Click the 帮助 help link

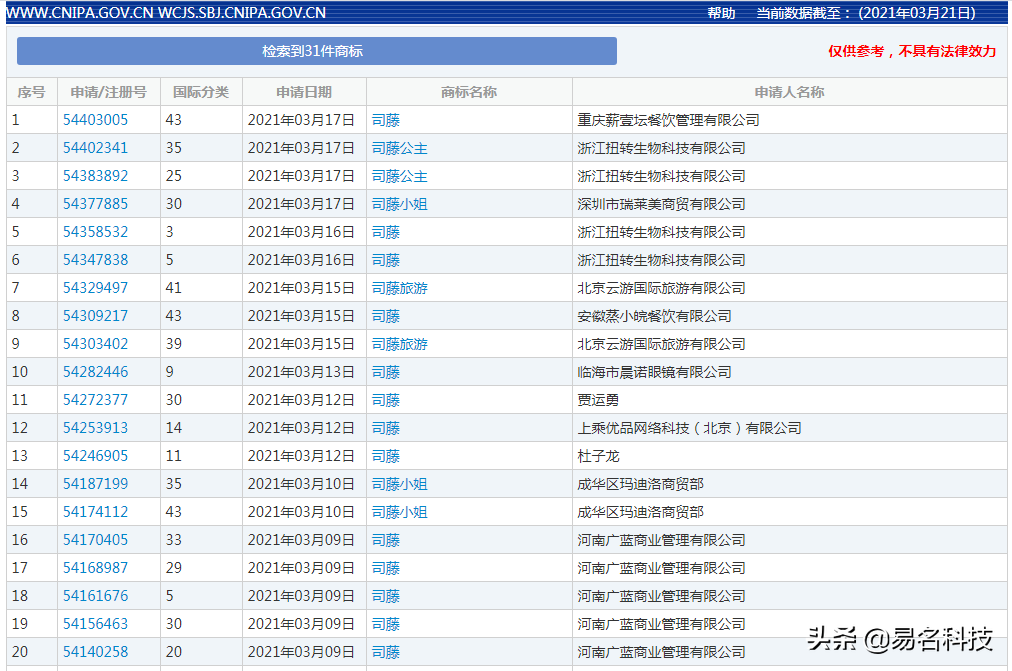click(721, 13)
